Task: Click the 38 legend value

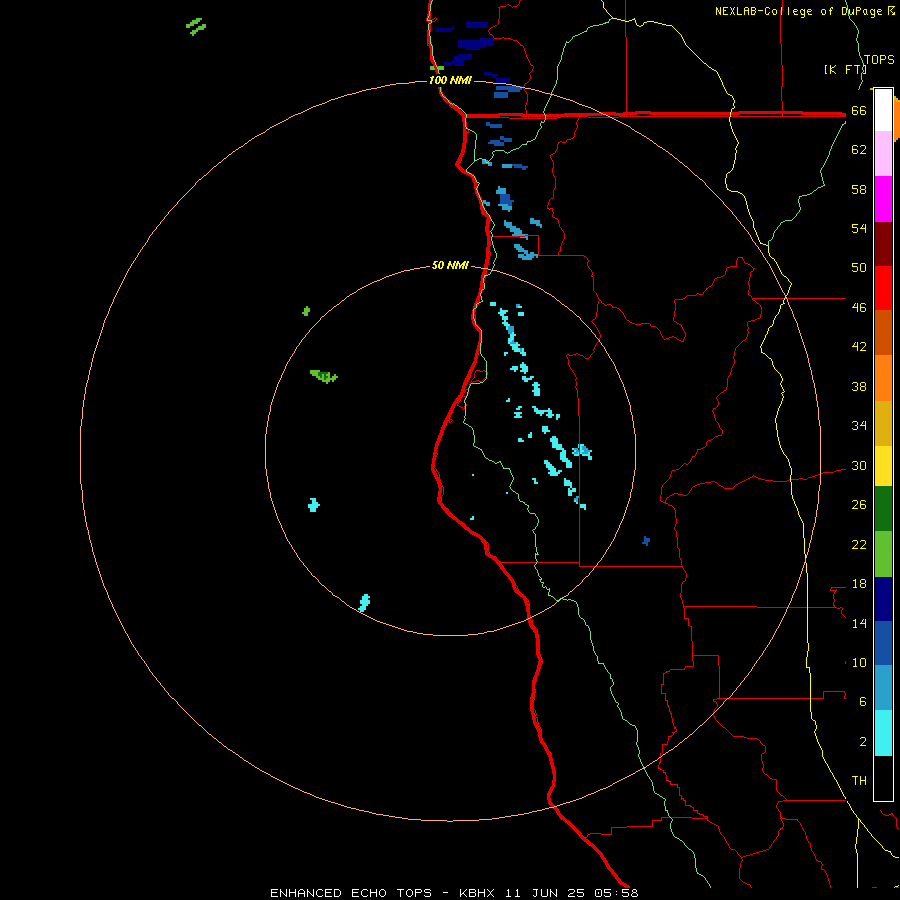Action: (x=859, y=386)
